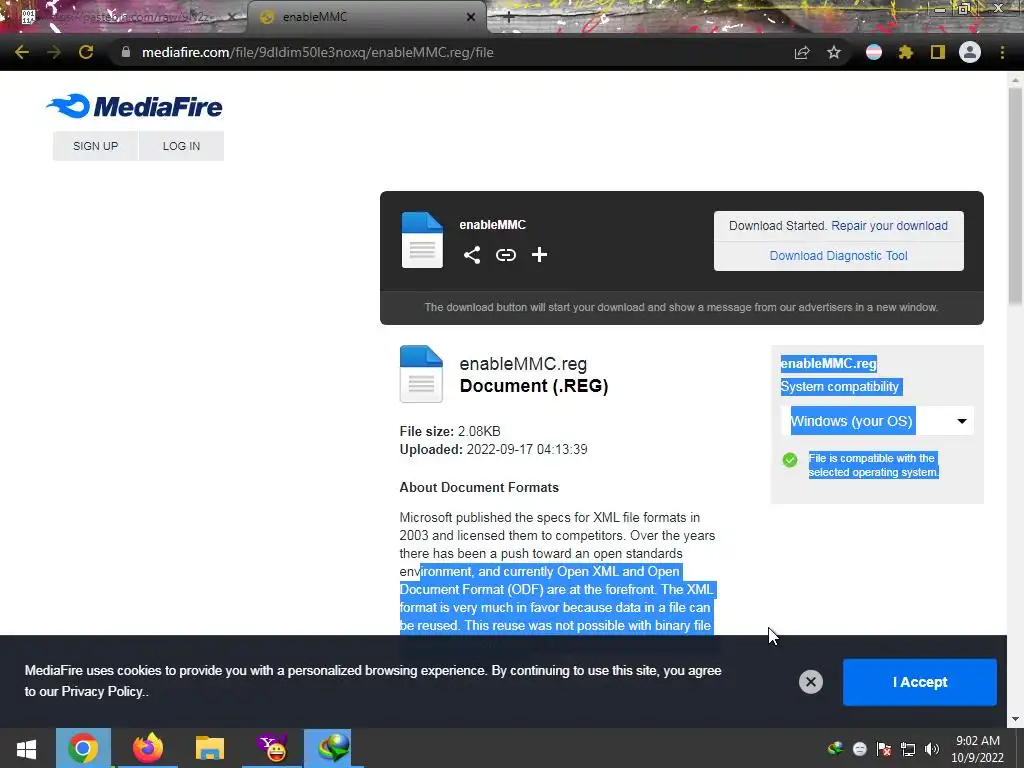The height and width of the screenshot is (768, 1024).
Task: Click the 'About Document Formats' heading
Action: tap(479, 488)
